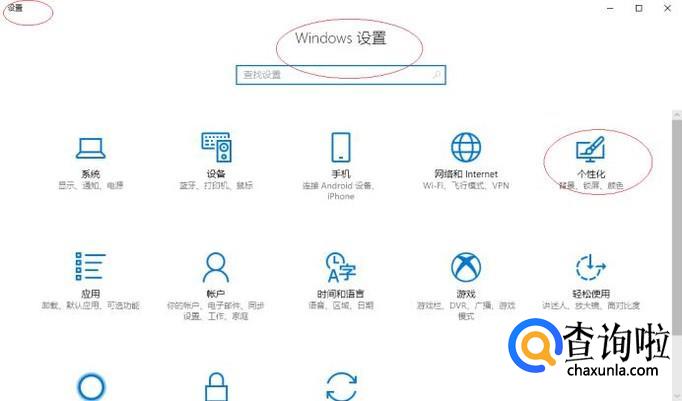682x401 pixels.
Task: Open 轻松使用 (Ease of Access) icon
Action: 591,267
